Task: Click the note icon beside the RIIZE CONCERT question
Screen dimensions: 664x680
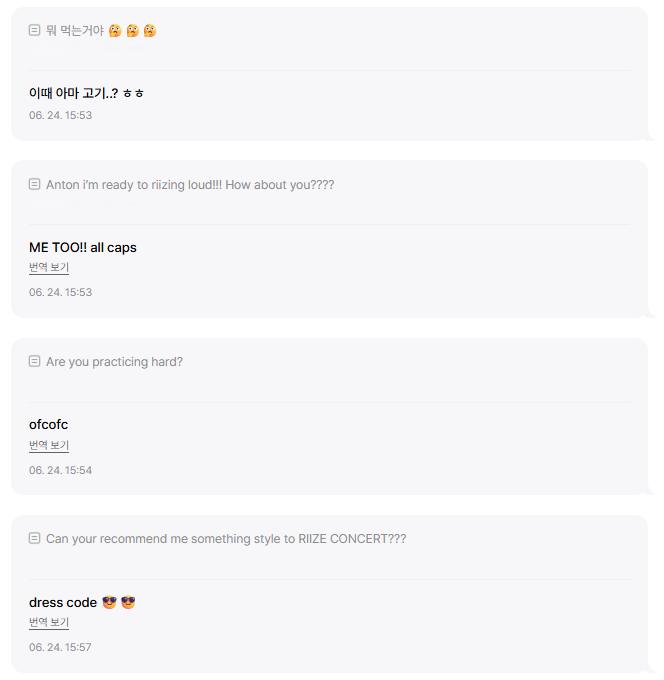Action: [35, 539]
